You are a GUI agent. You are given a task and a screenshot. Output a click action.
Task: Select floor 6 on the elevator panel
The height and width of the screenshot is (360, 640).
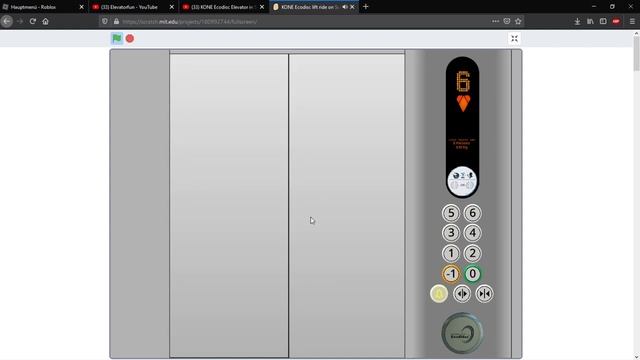pos(473,213)
